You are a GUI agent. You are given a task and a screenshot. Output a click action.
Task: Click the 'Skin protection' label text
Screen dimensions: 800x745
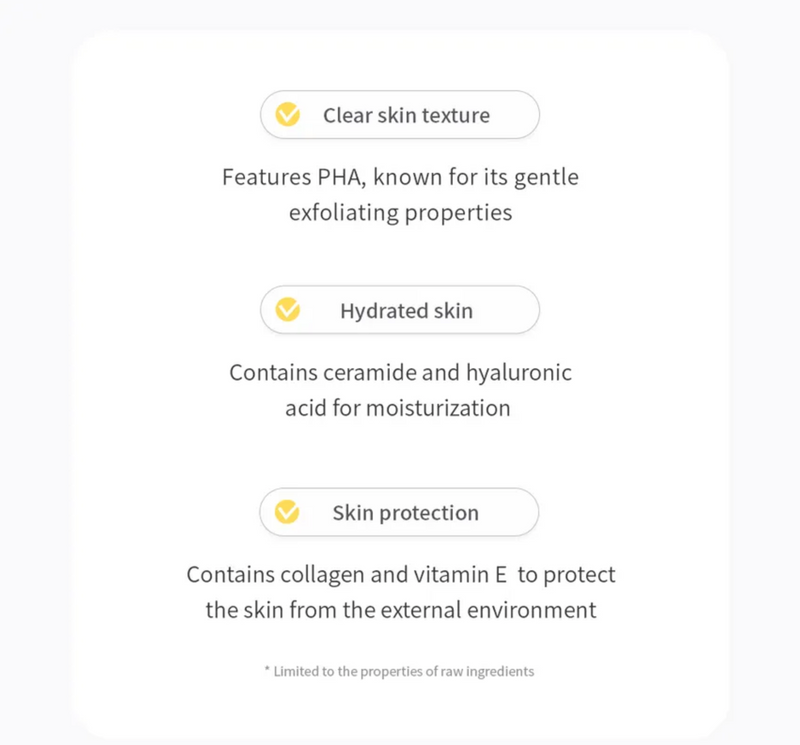click(406, 513)
